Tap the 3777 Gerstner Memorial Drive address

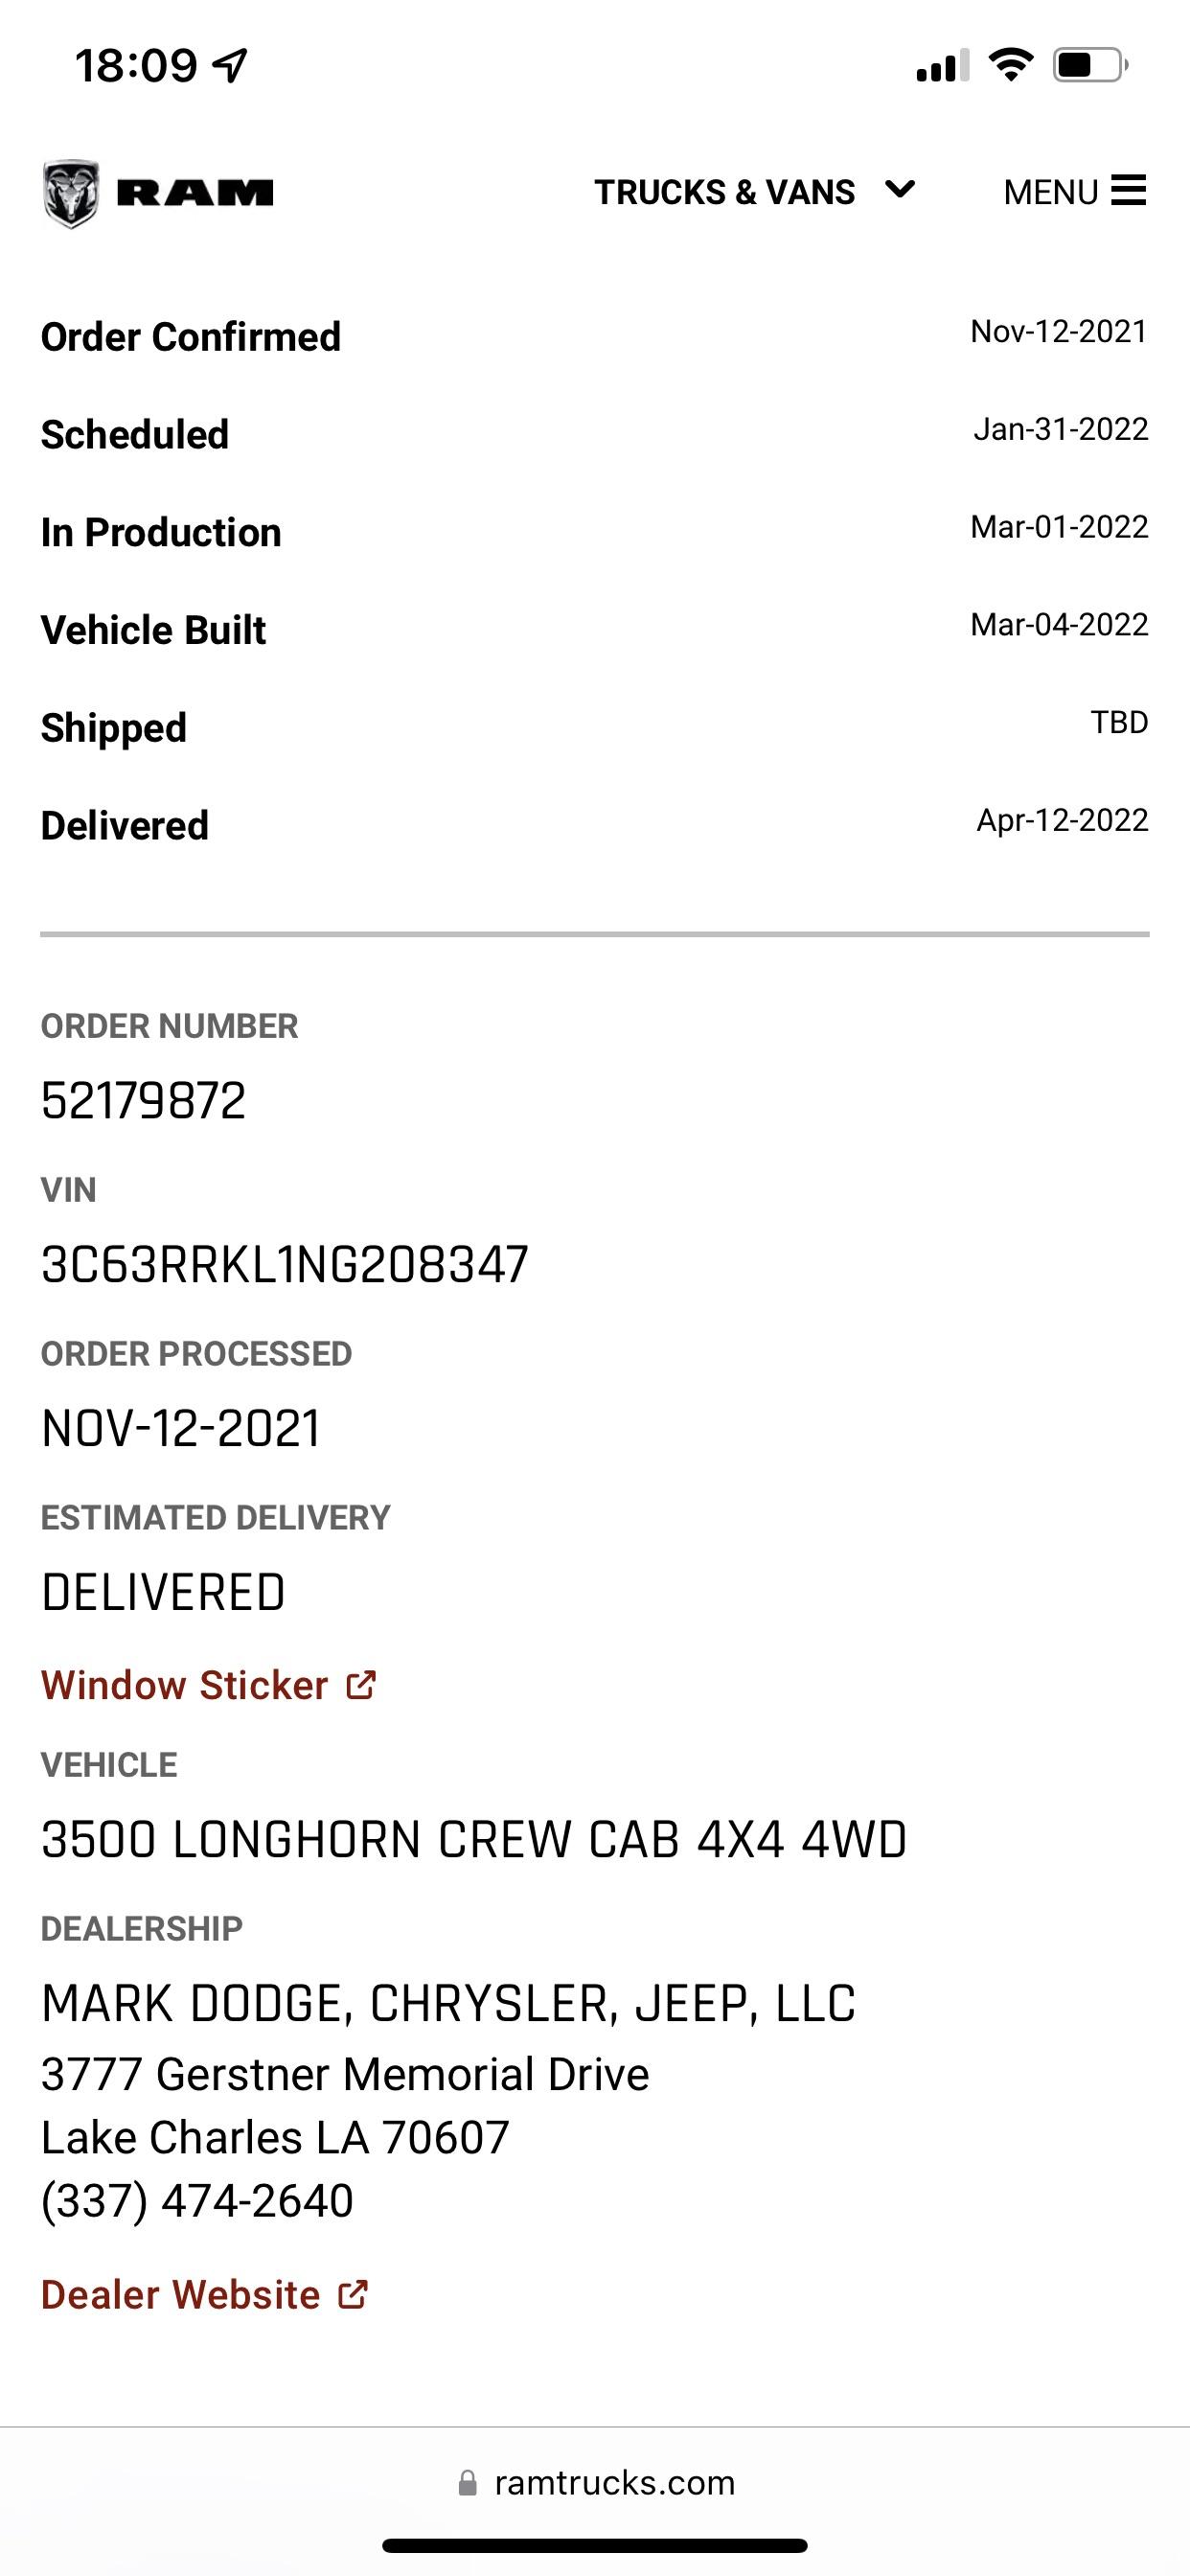[345, 2074]
